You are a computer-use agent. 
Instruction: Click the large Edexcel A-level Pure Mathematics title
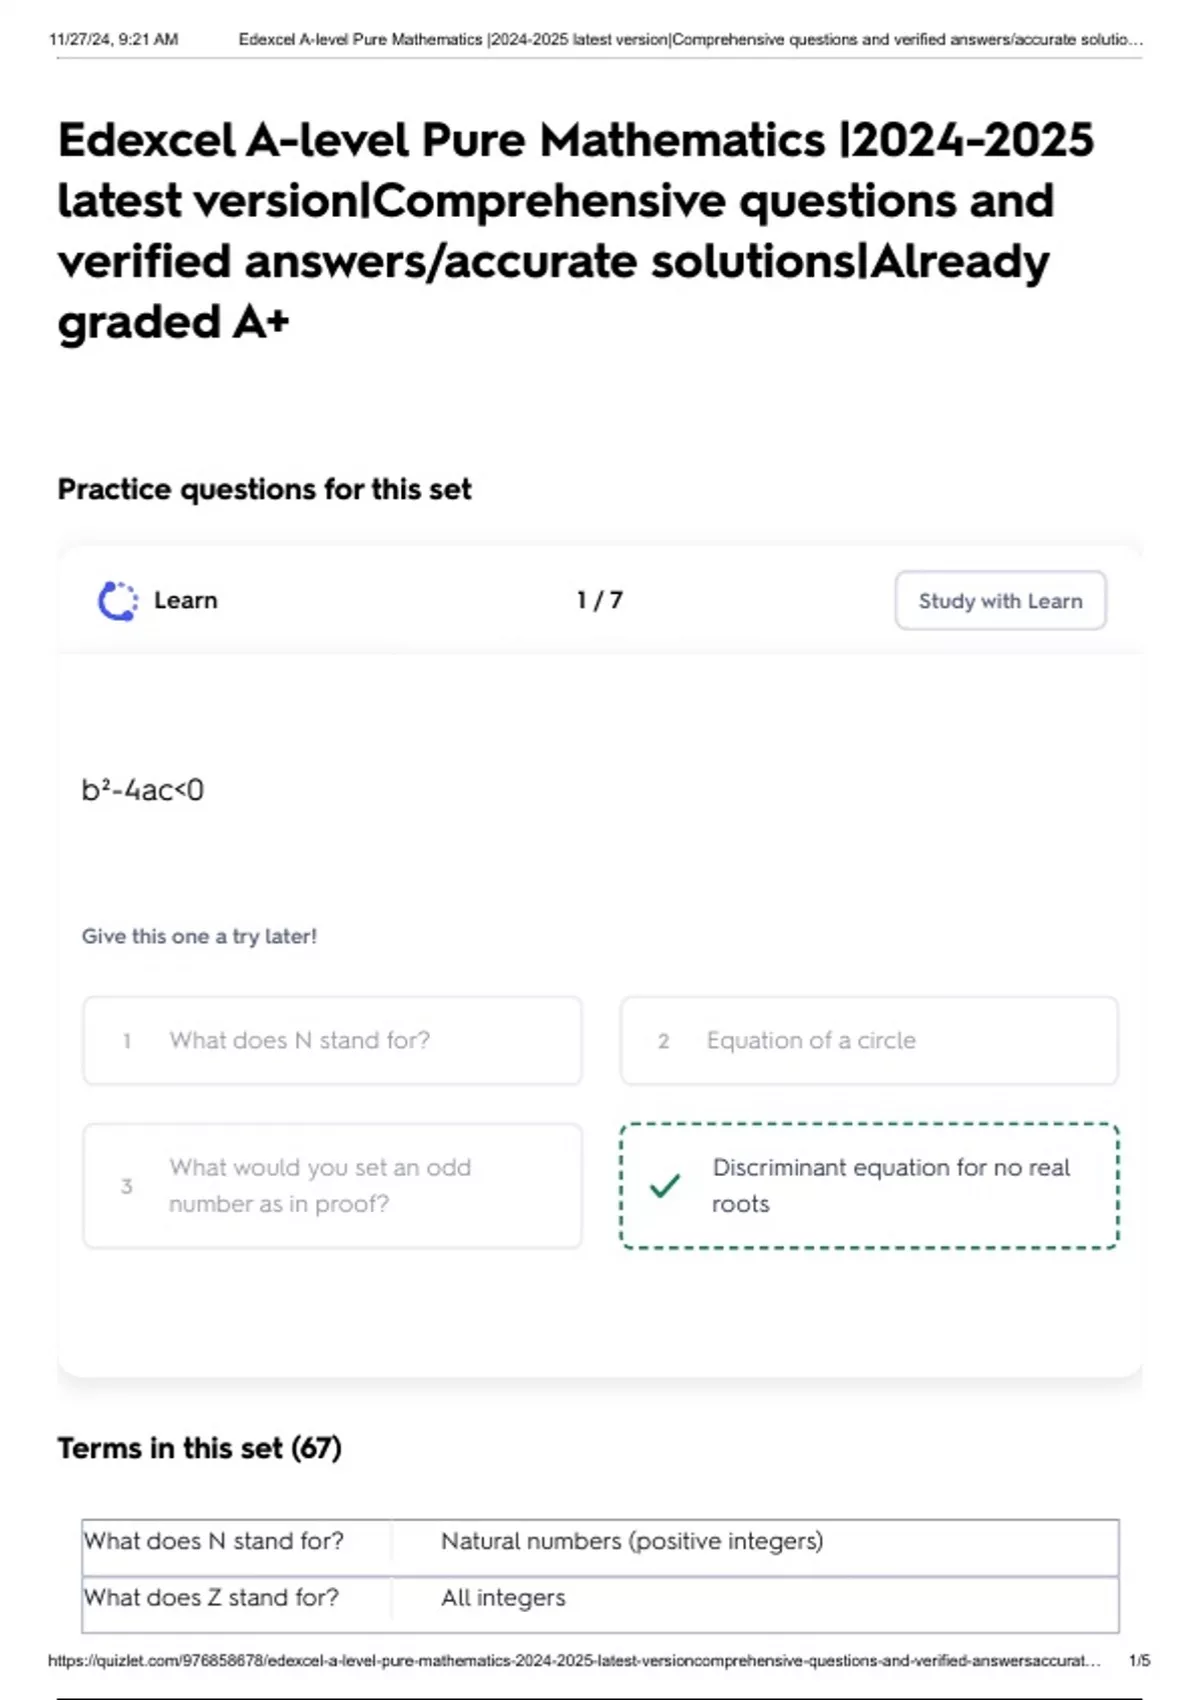coord(575,230)
